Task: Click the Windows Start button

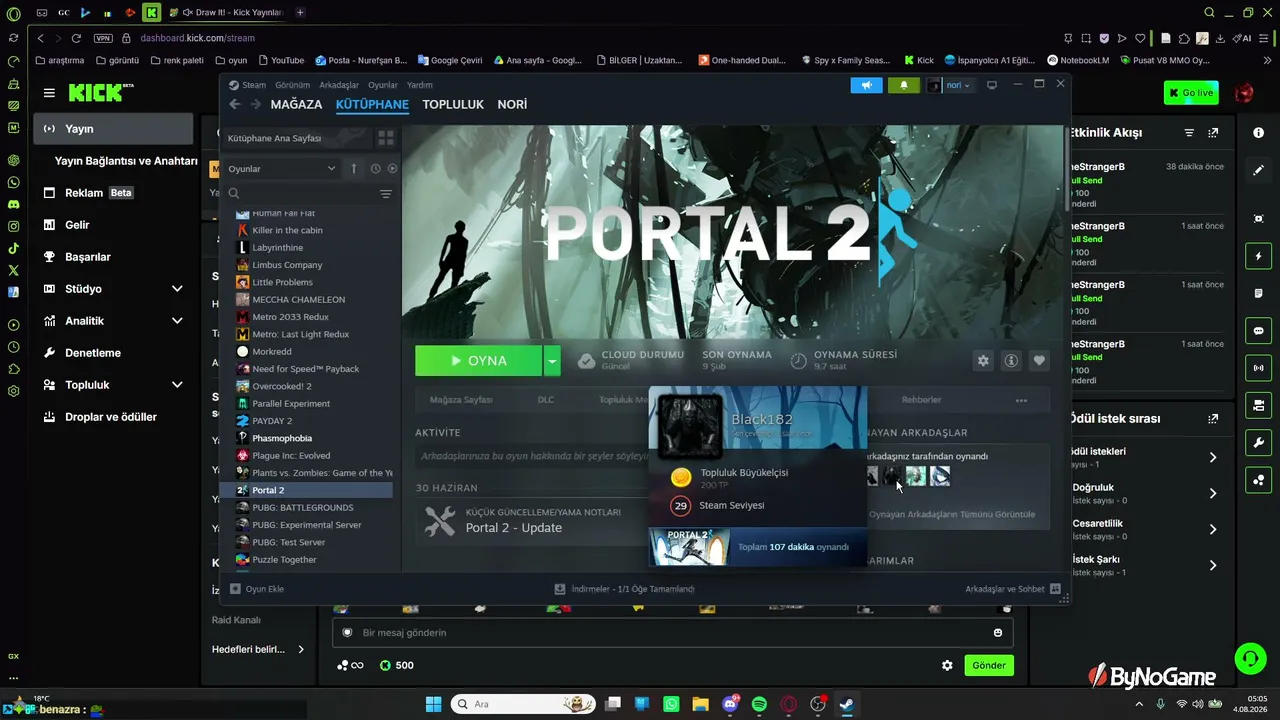Action: [x=434, y=704]
